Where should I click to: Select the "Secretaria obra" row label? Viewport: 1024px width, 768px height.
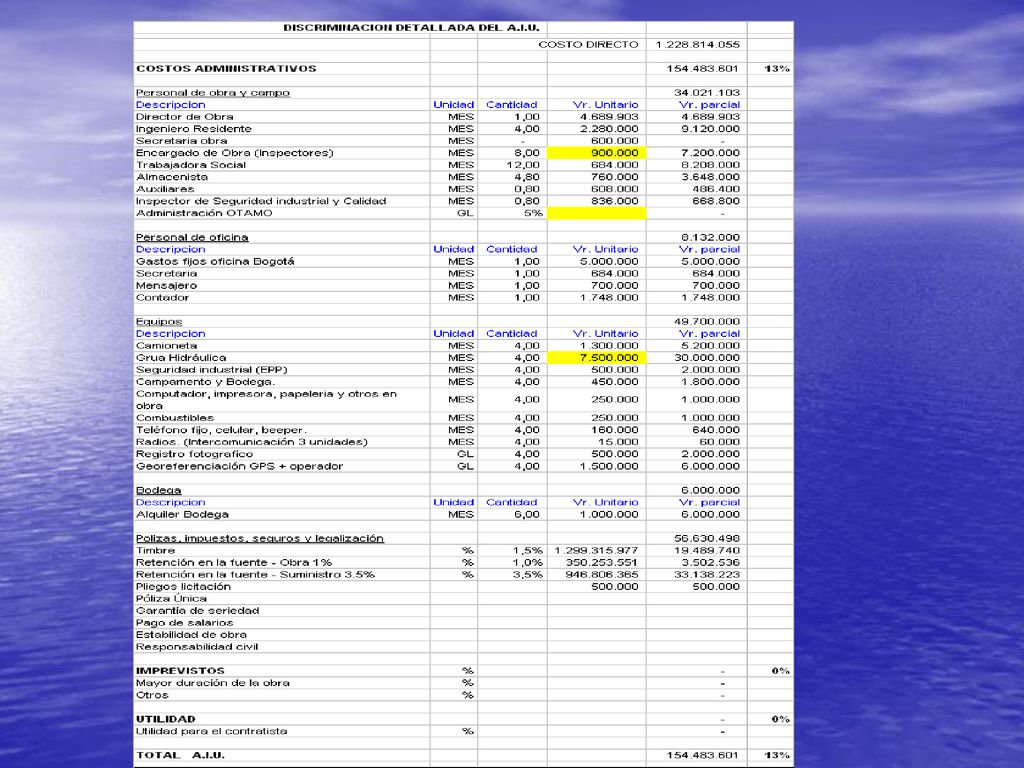pyautogui.click(x=182, y=141)
